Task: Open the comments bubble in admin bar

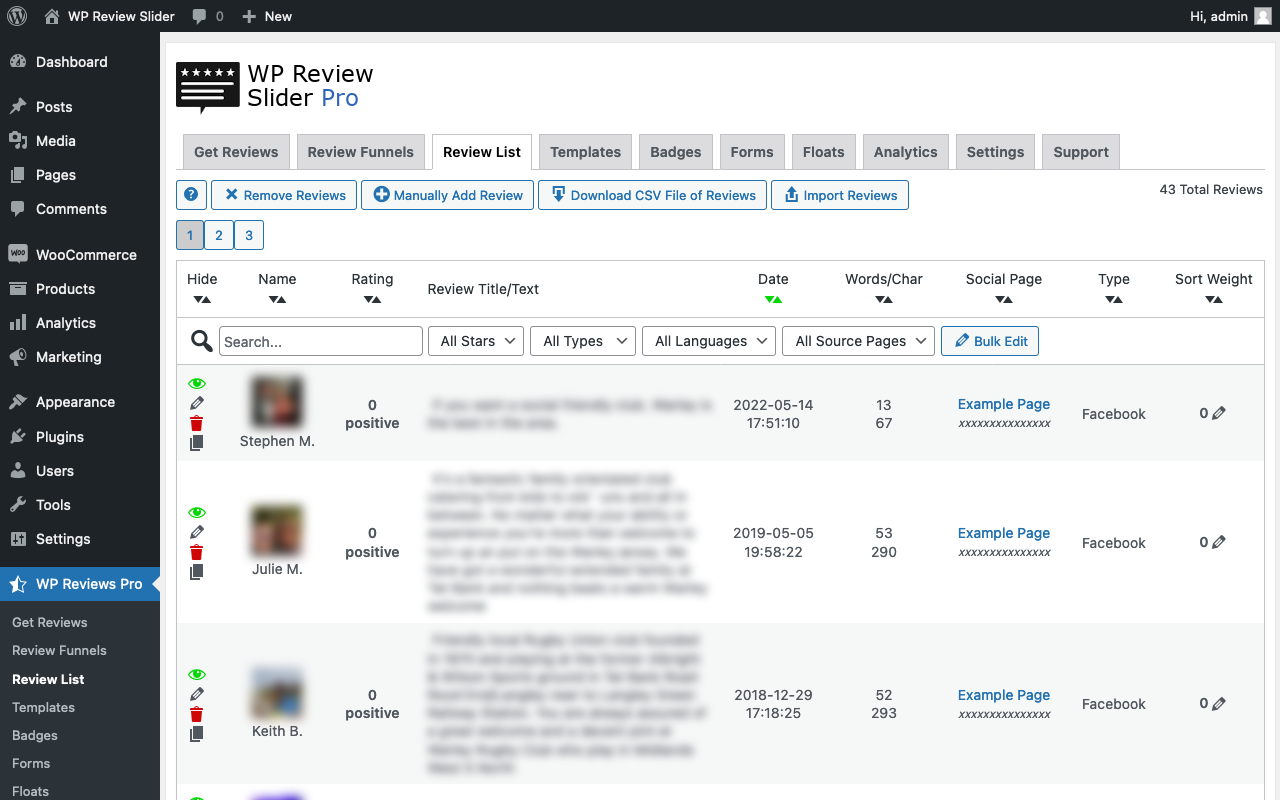Action: (x=207, y=16)
